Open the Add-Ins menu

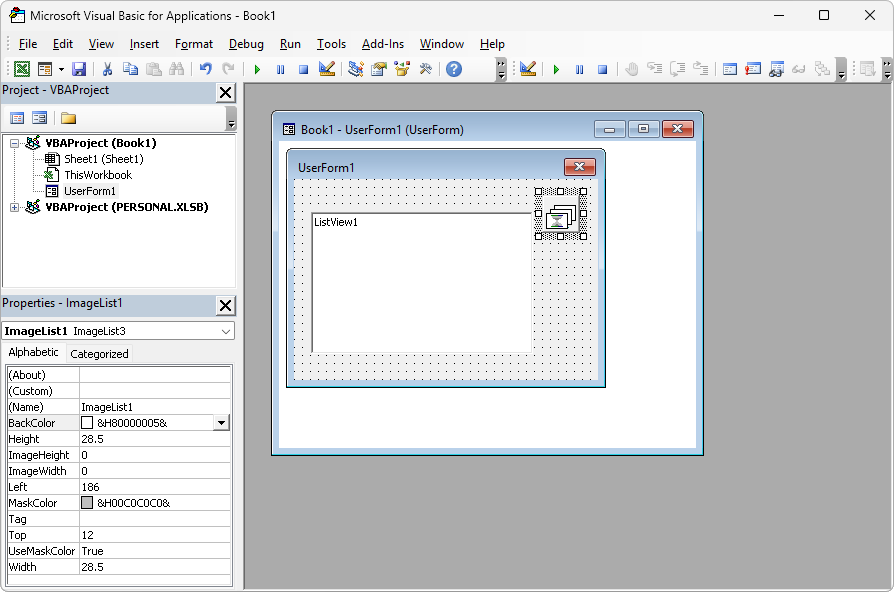(x=383, y=44)
